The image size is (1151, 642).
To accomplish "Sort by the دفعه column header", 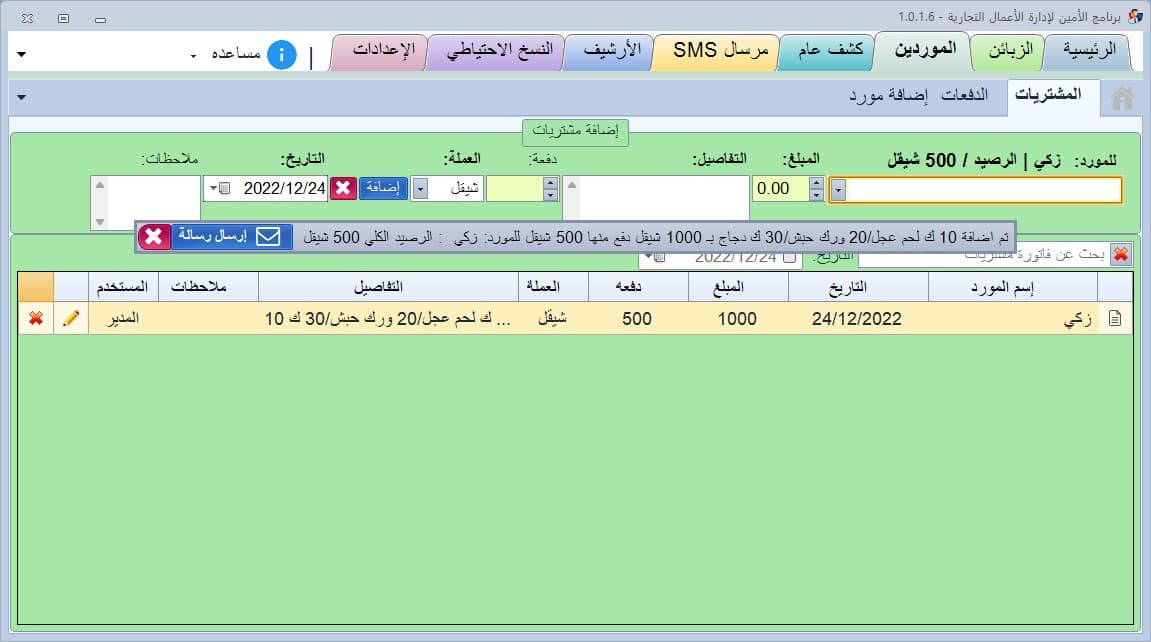I will (x=638, y=287).
